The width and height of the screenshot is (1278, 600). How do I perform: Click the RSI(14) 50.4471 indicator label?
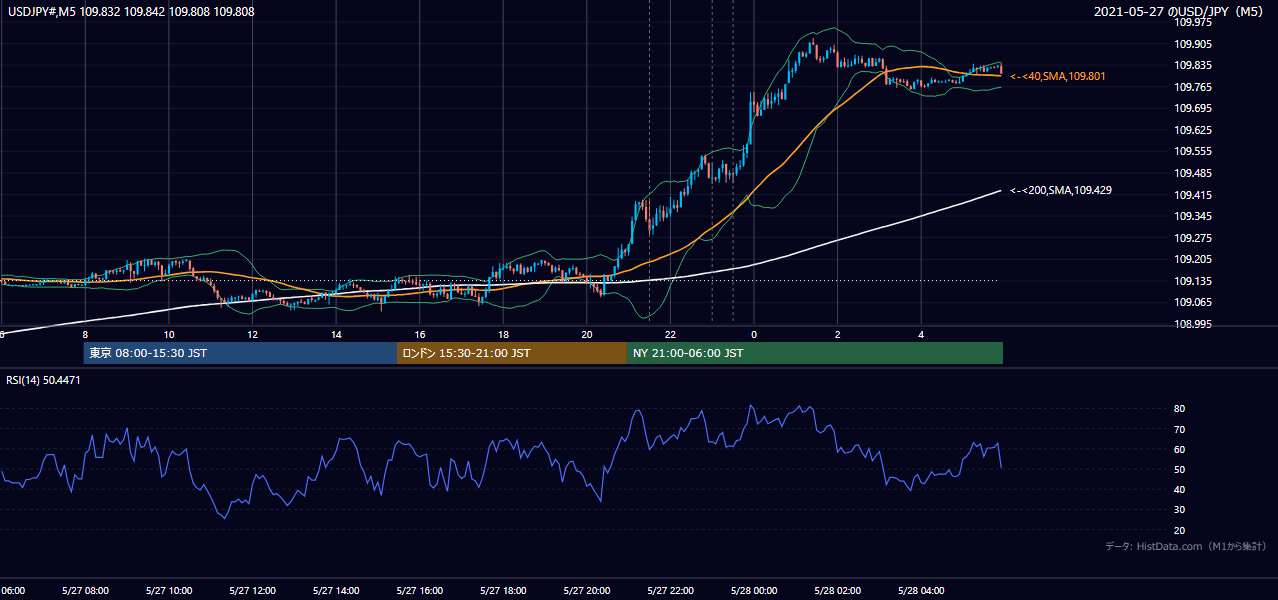click(x=43, y=380)
